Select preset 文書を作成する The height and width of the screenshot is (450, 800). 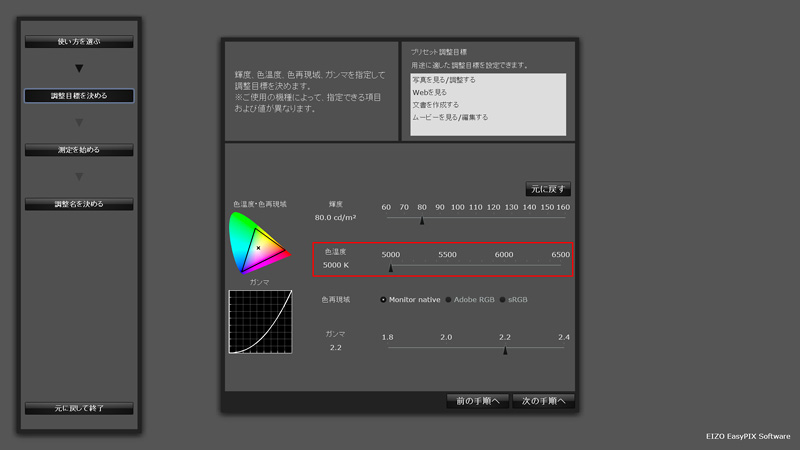point(436,104)
